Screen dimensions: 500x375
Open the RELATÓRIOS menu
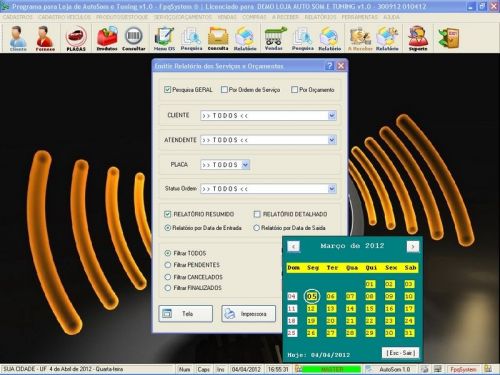[320, 17]
